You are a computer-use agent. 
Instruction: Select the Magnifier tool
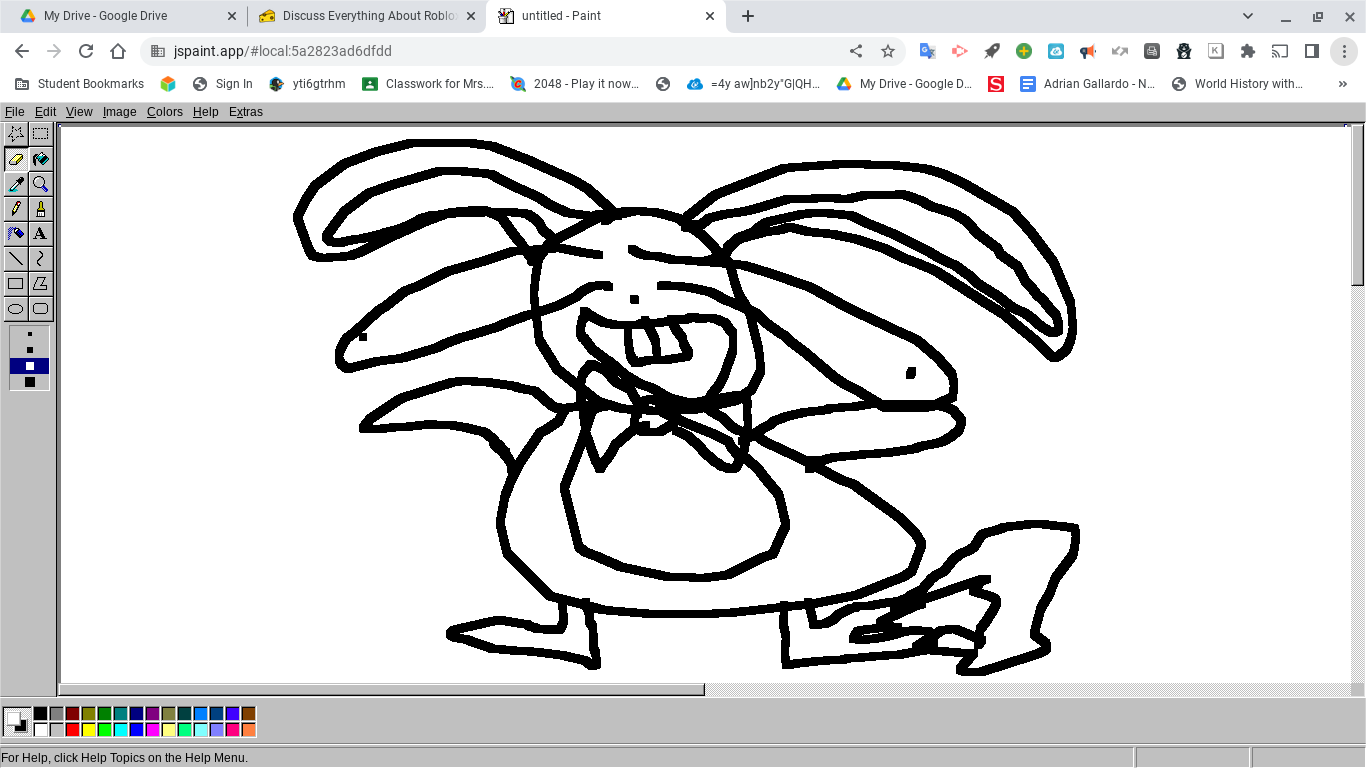40,184
